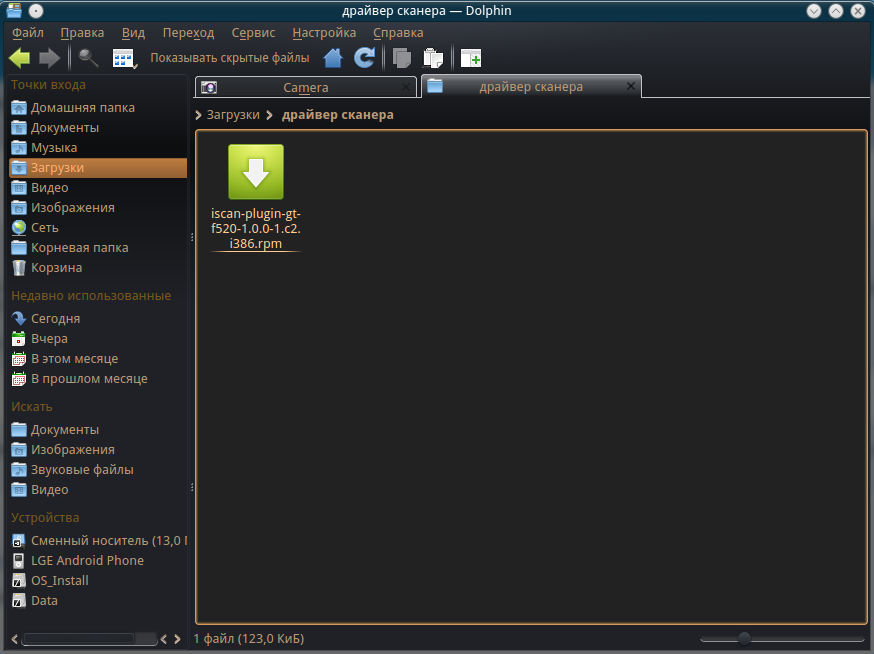Click драйвер сканера breadcrumb segment

[338, 115]
